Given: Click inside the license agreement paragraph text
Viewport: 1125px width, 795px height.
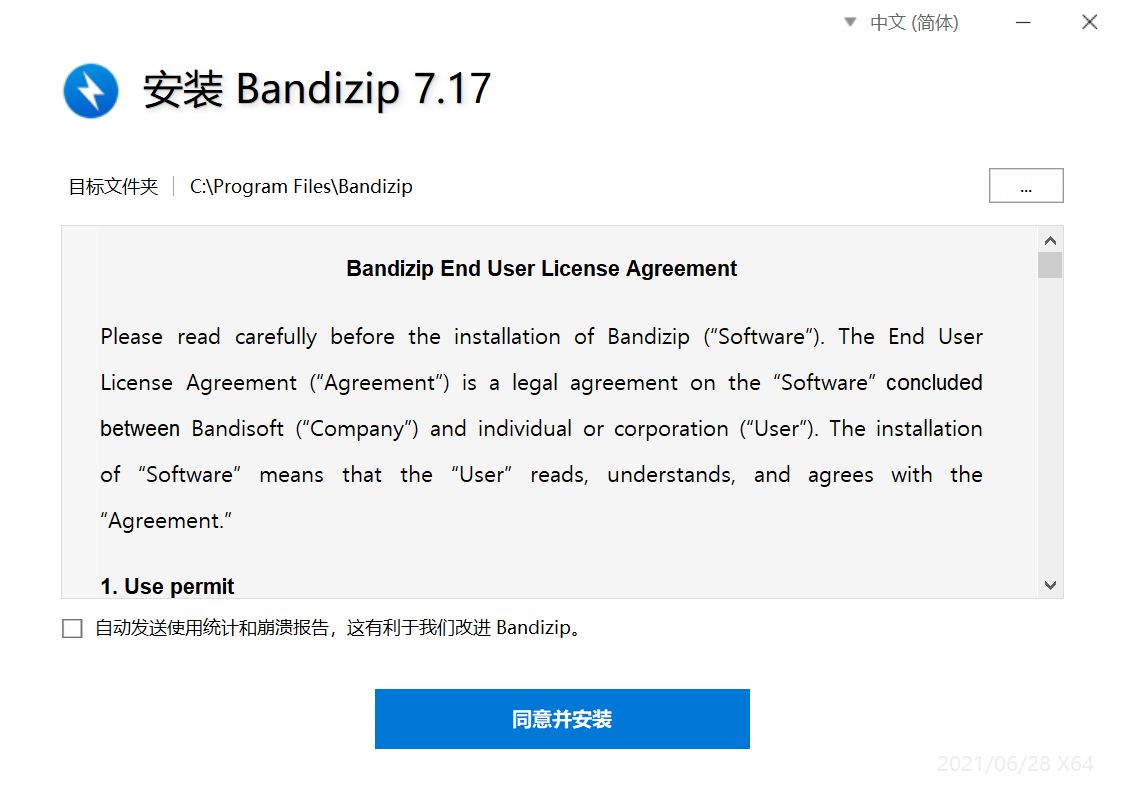Looking at the screenshot, I should pos(542,428).
